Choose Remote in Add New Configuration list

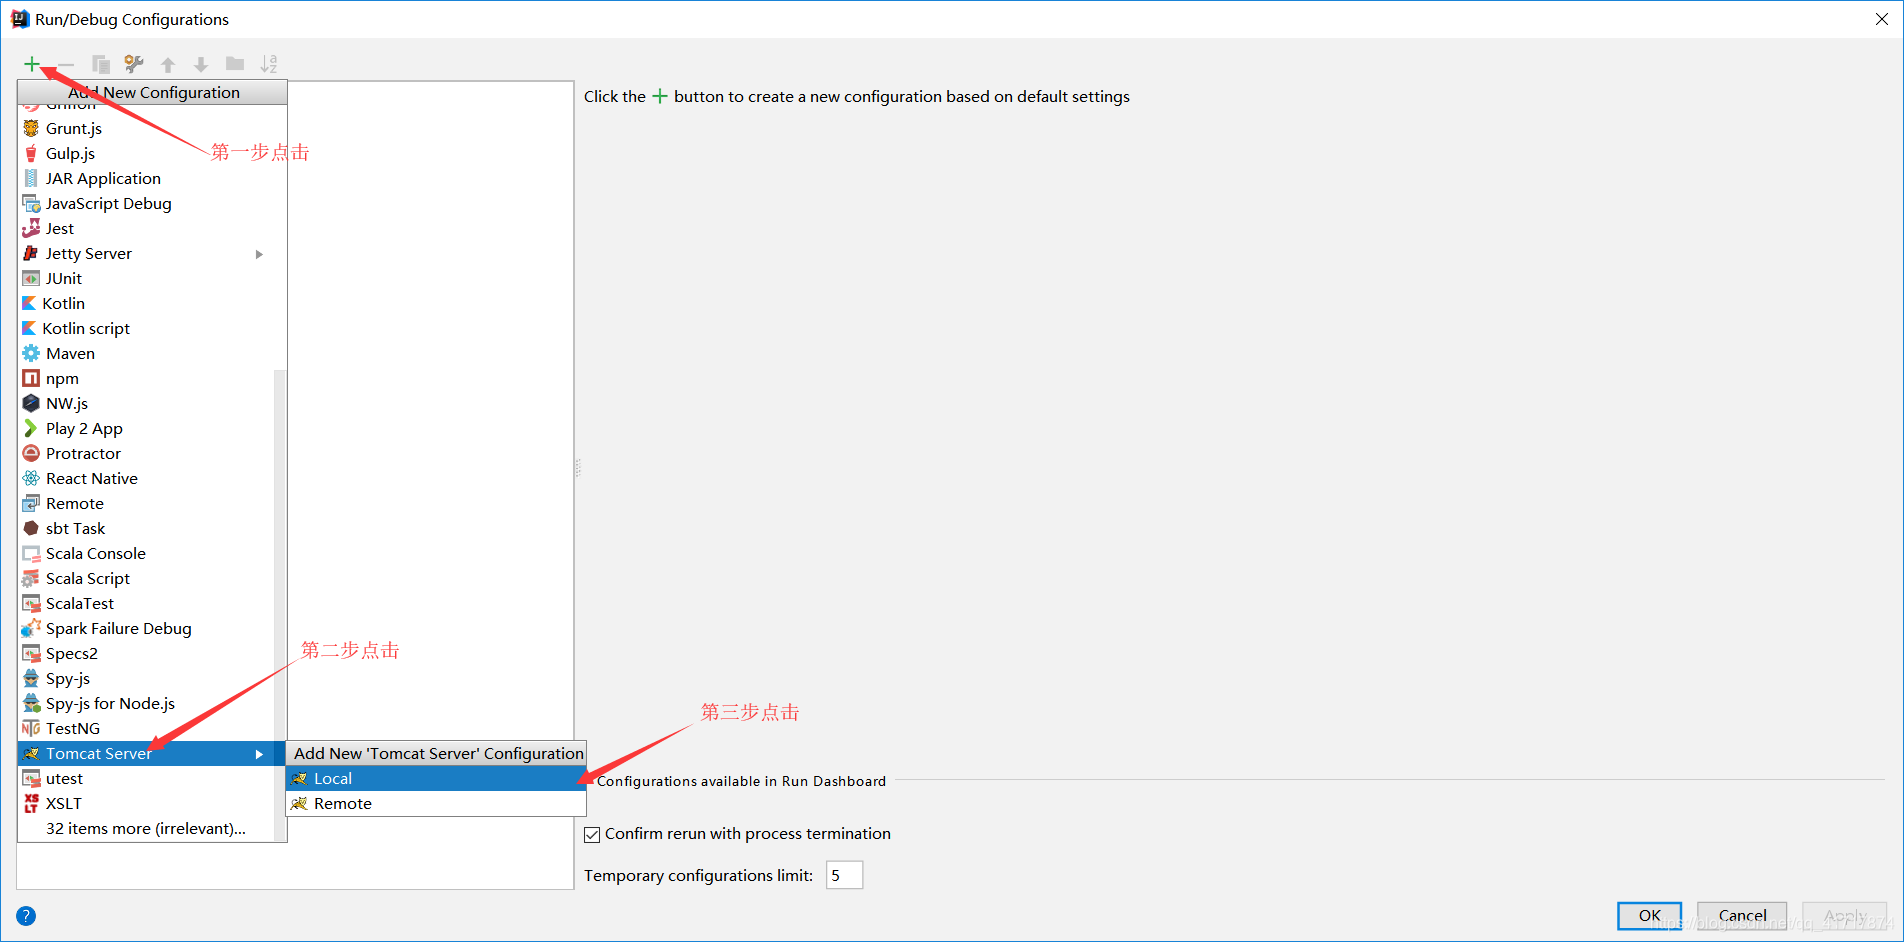145,503
